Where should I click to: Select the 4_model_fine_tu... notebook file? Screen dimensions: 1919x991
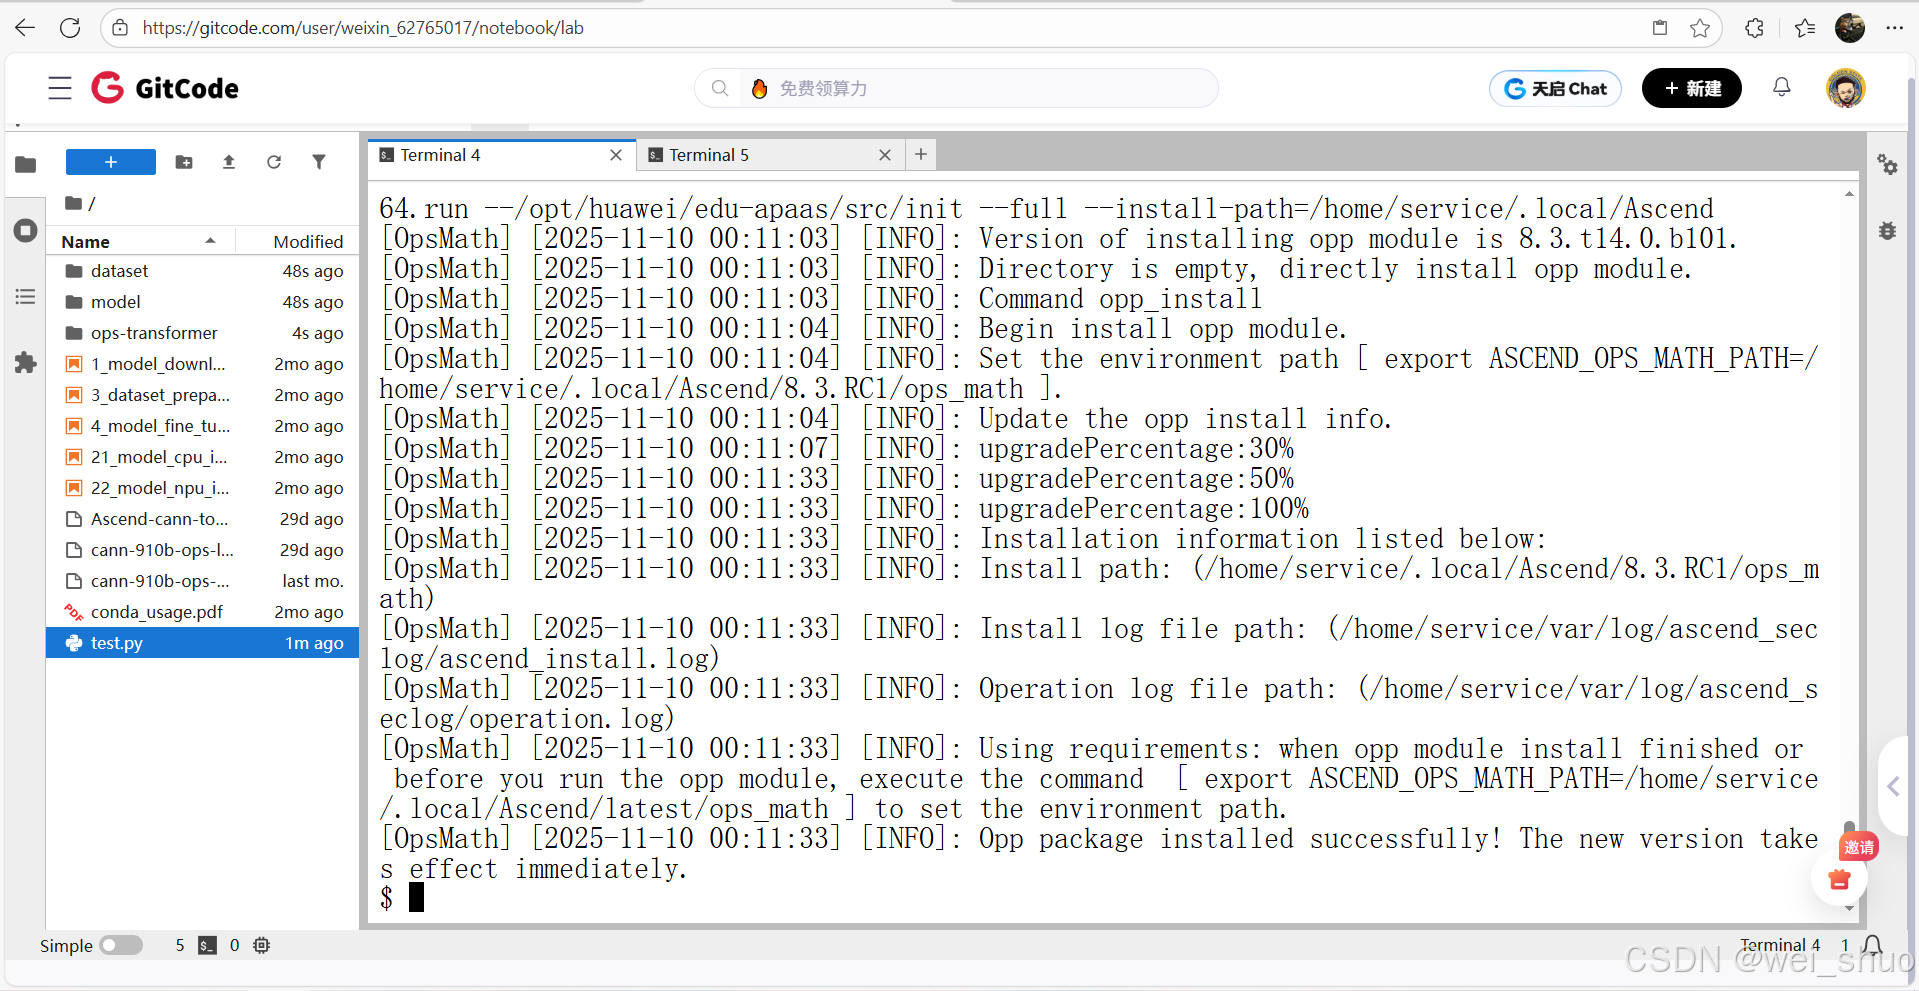click(203, 426)
